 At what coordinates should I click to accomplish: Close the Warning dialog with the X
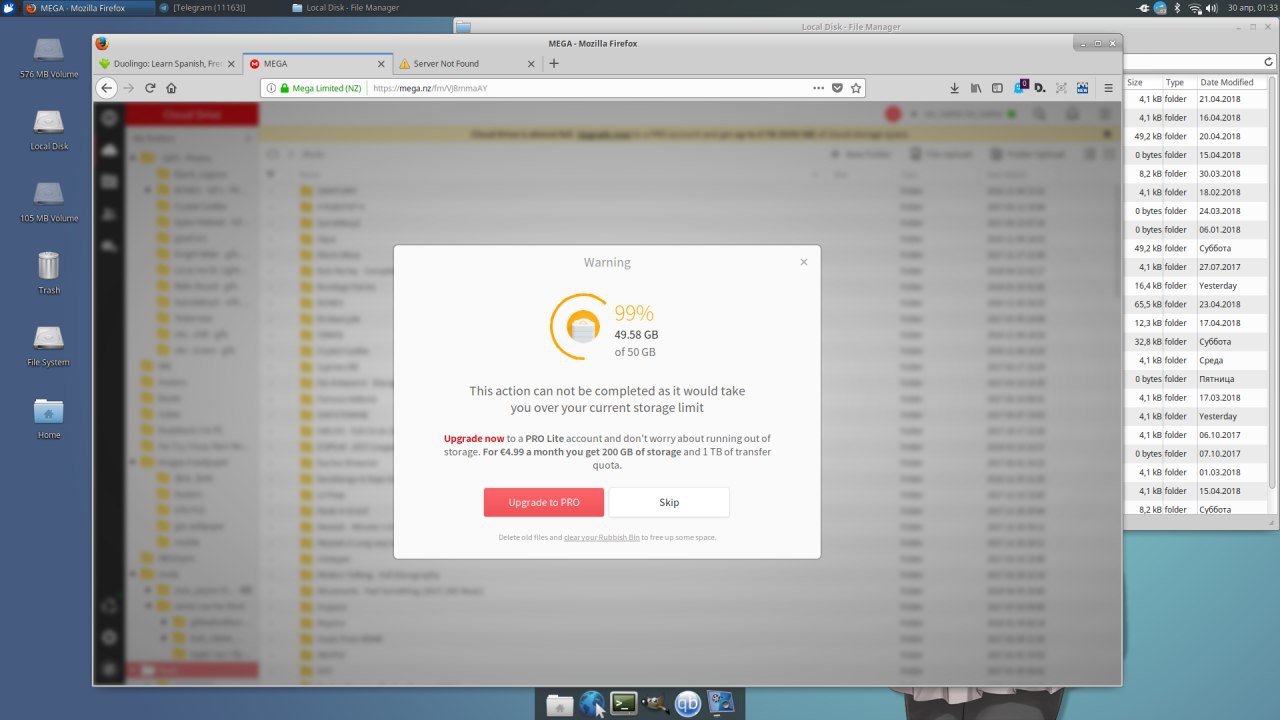coord(803,262)
